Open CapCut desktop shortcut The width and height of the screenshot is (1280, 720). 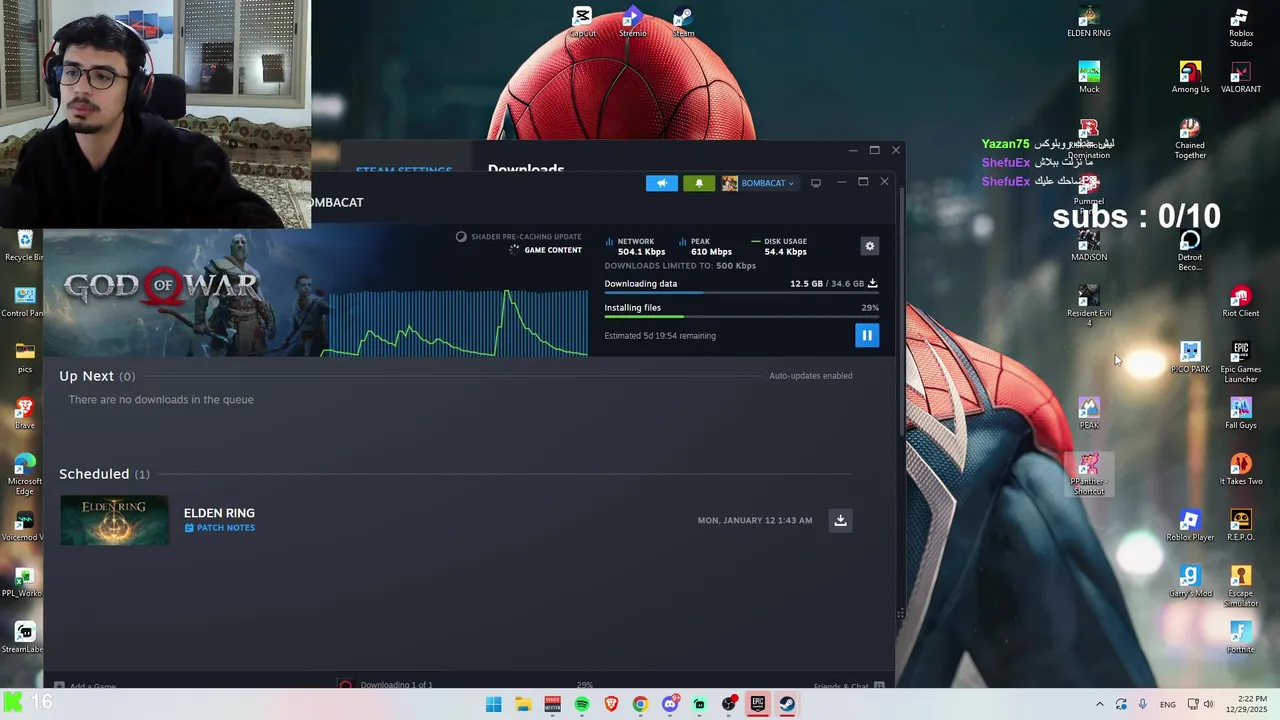[x=582, y=22]
